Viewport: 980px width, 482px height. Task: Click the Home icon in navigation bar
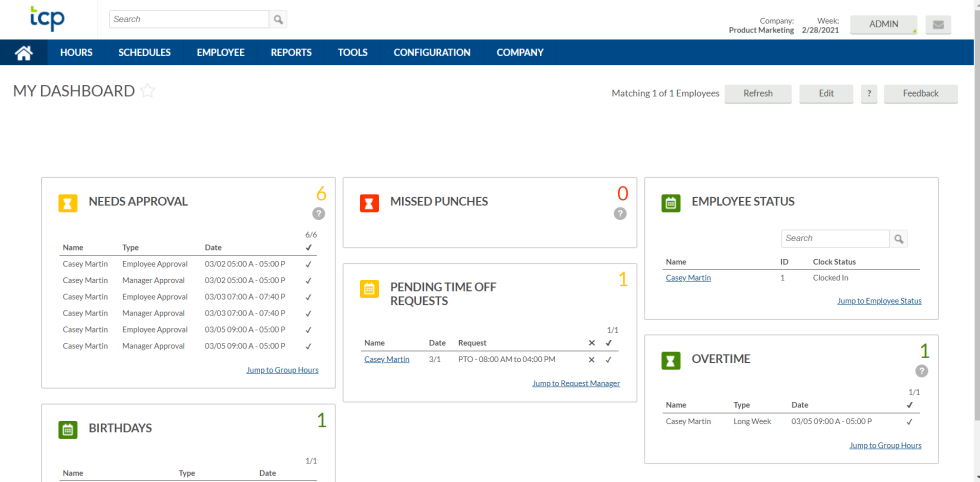[24, 53]
